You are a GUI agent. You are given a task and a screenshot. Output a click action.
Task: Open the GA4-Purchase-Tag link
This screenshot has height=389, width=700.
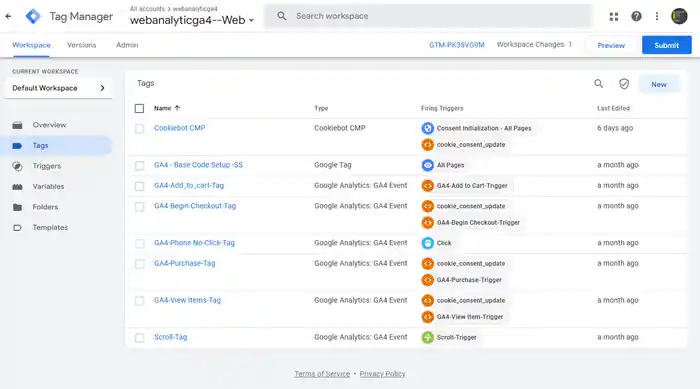click(x=184, y=264)
